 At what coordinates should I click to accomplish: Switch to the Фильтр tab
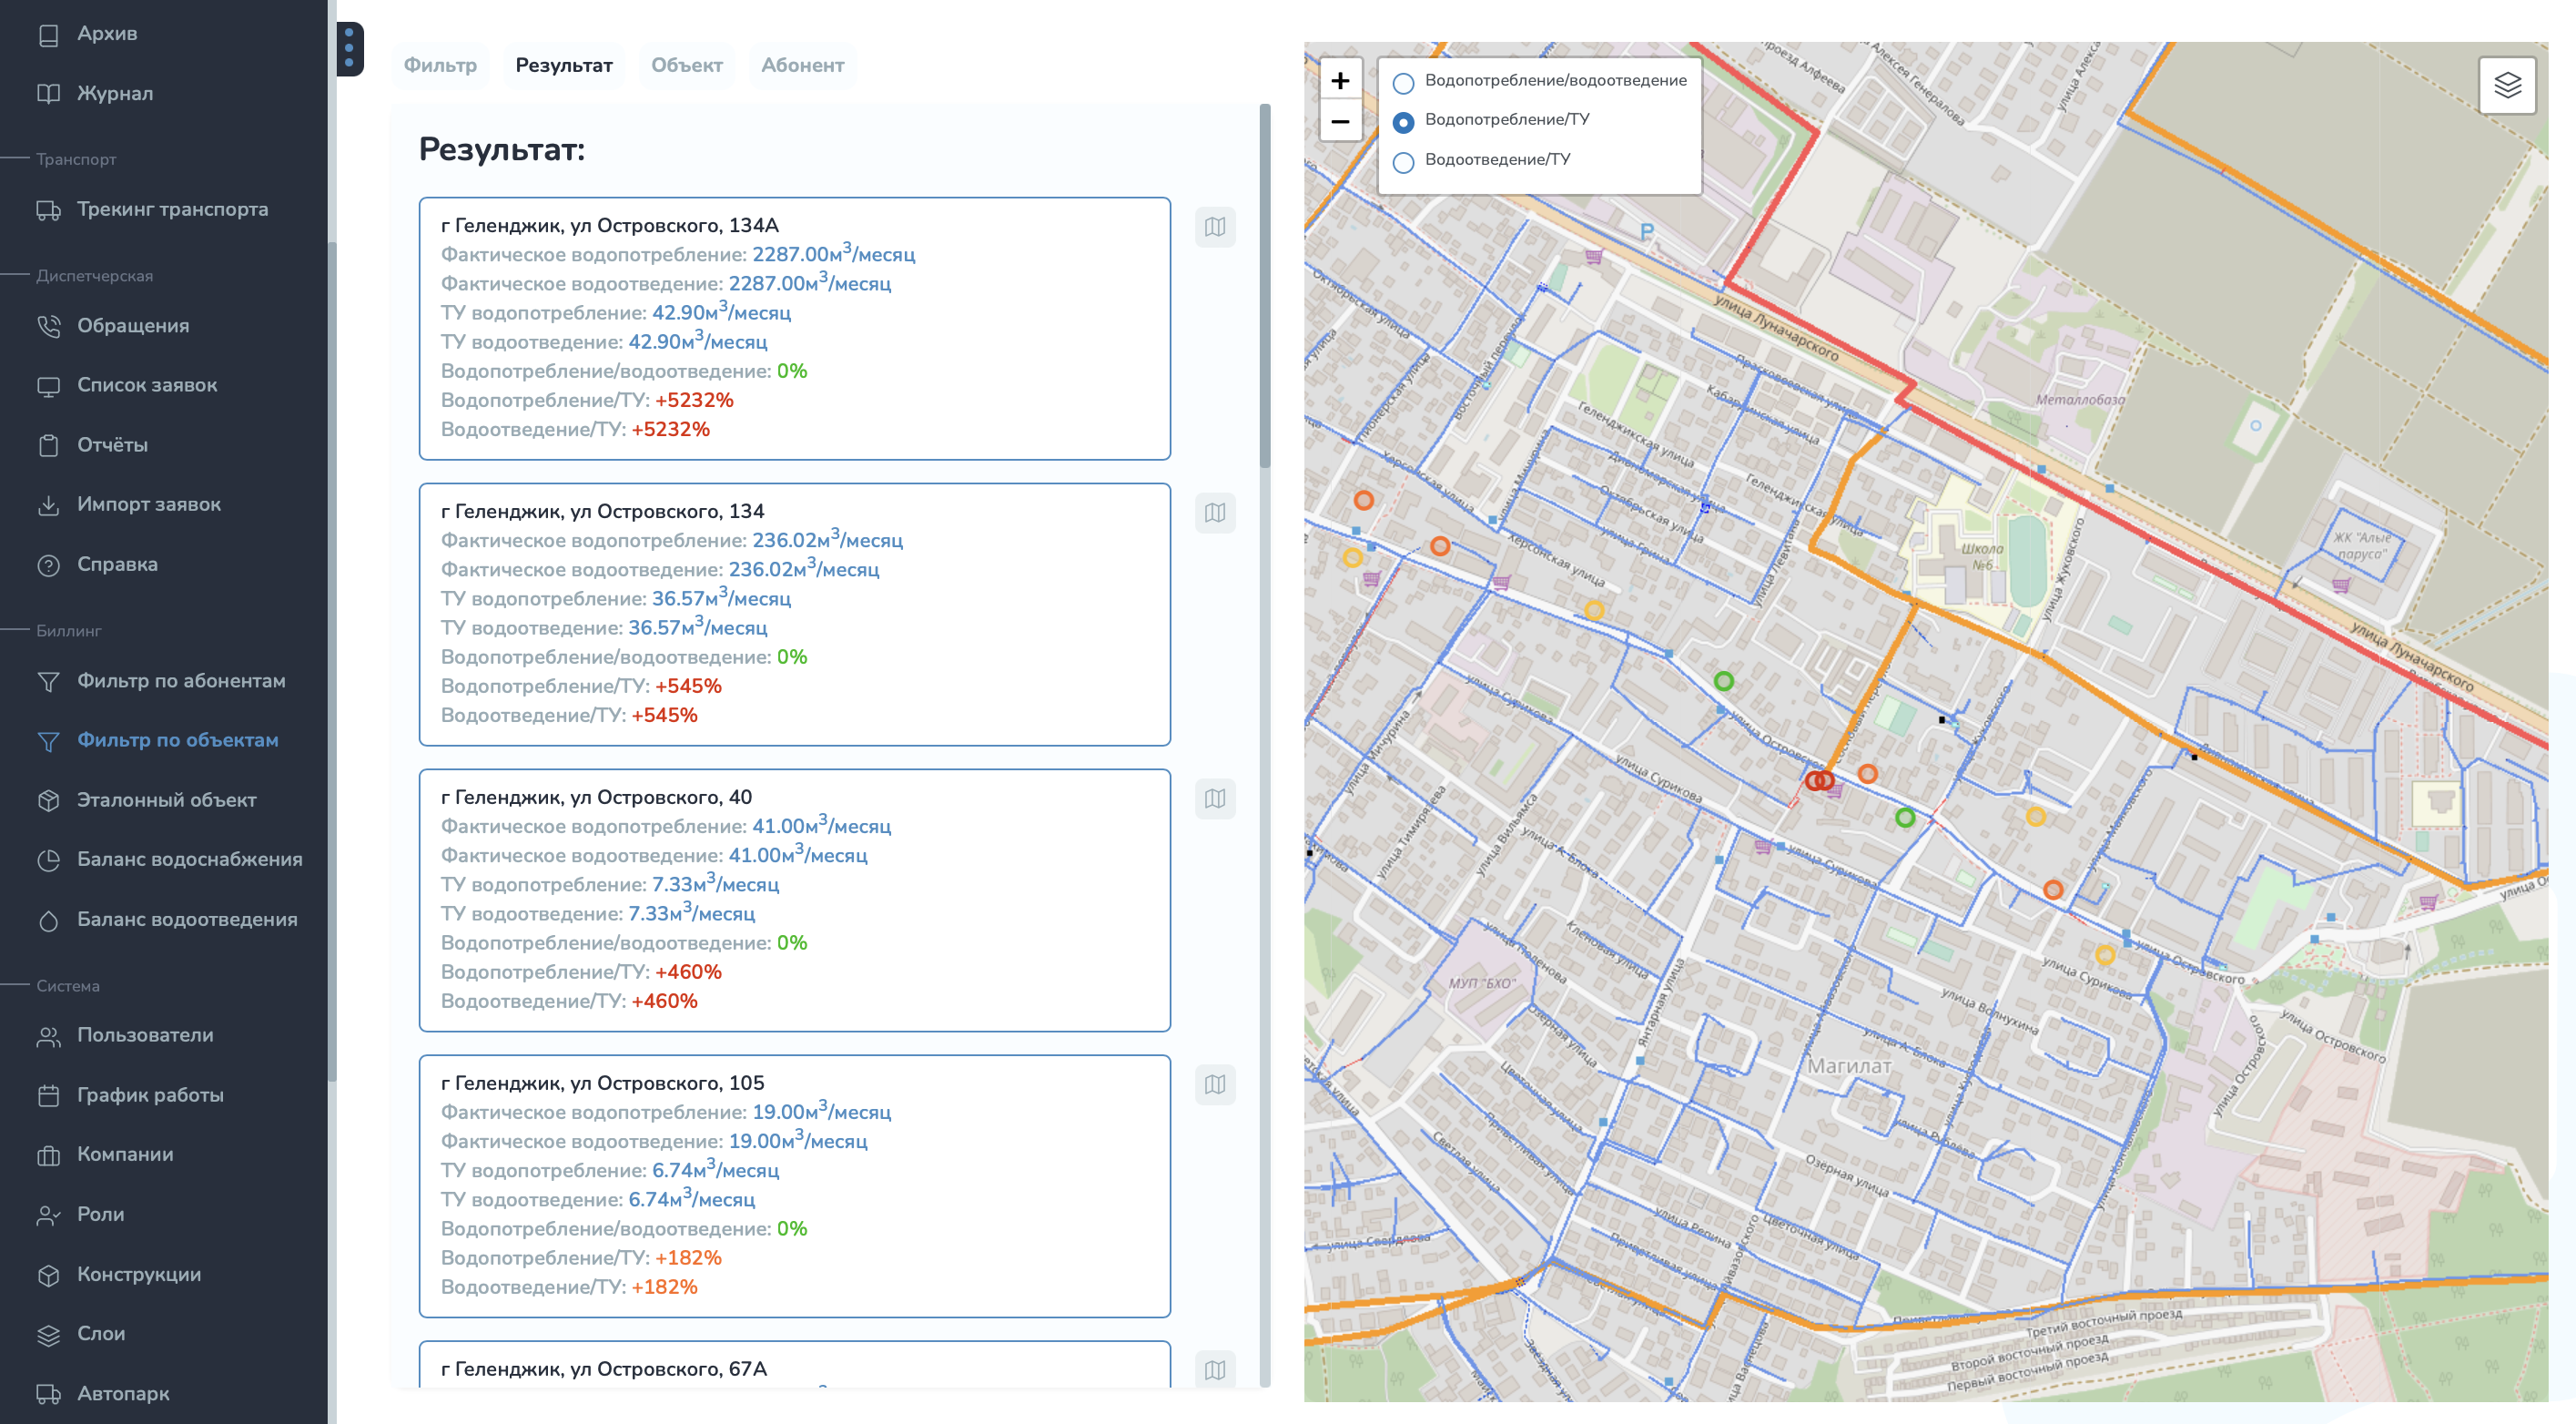pos(440,65)
